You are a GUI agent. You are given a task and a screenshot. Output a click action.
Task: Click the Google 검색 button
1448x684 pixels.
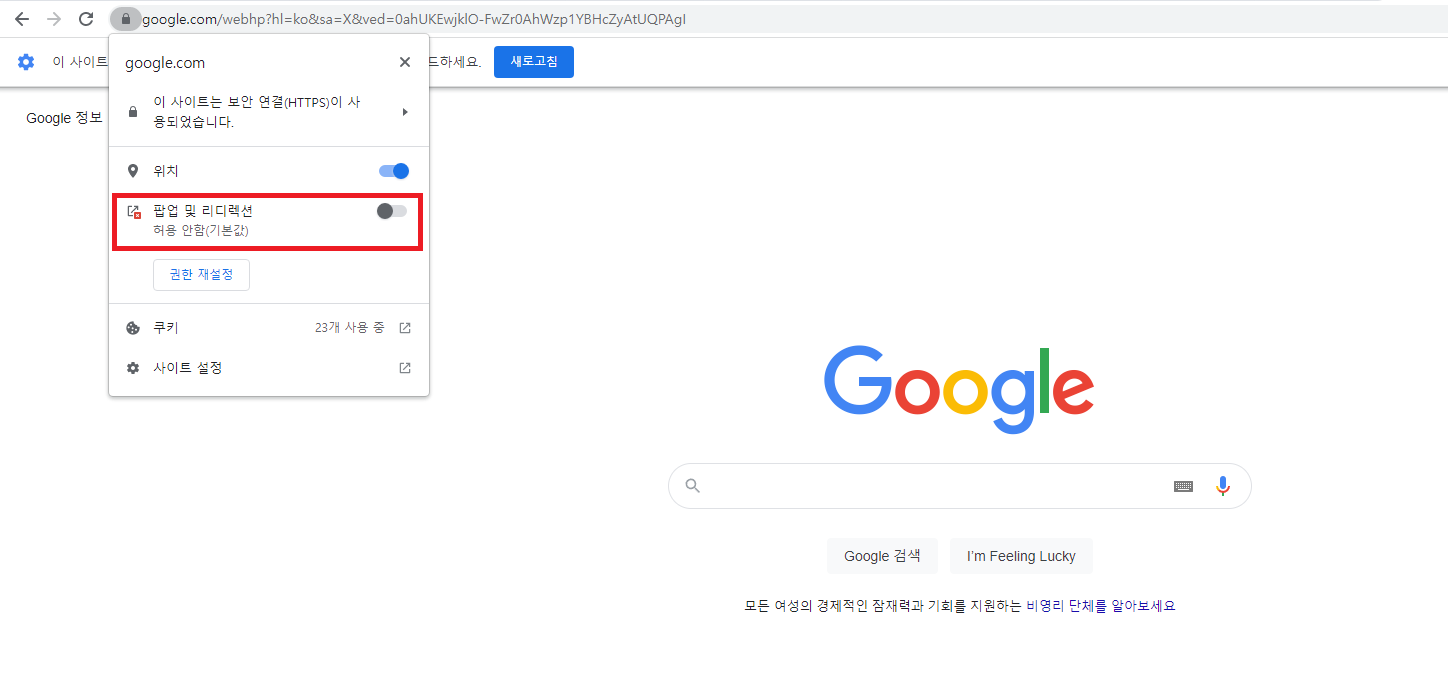[882, 556]
